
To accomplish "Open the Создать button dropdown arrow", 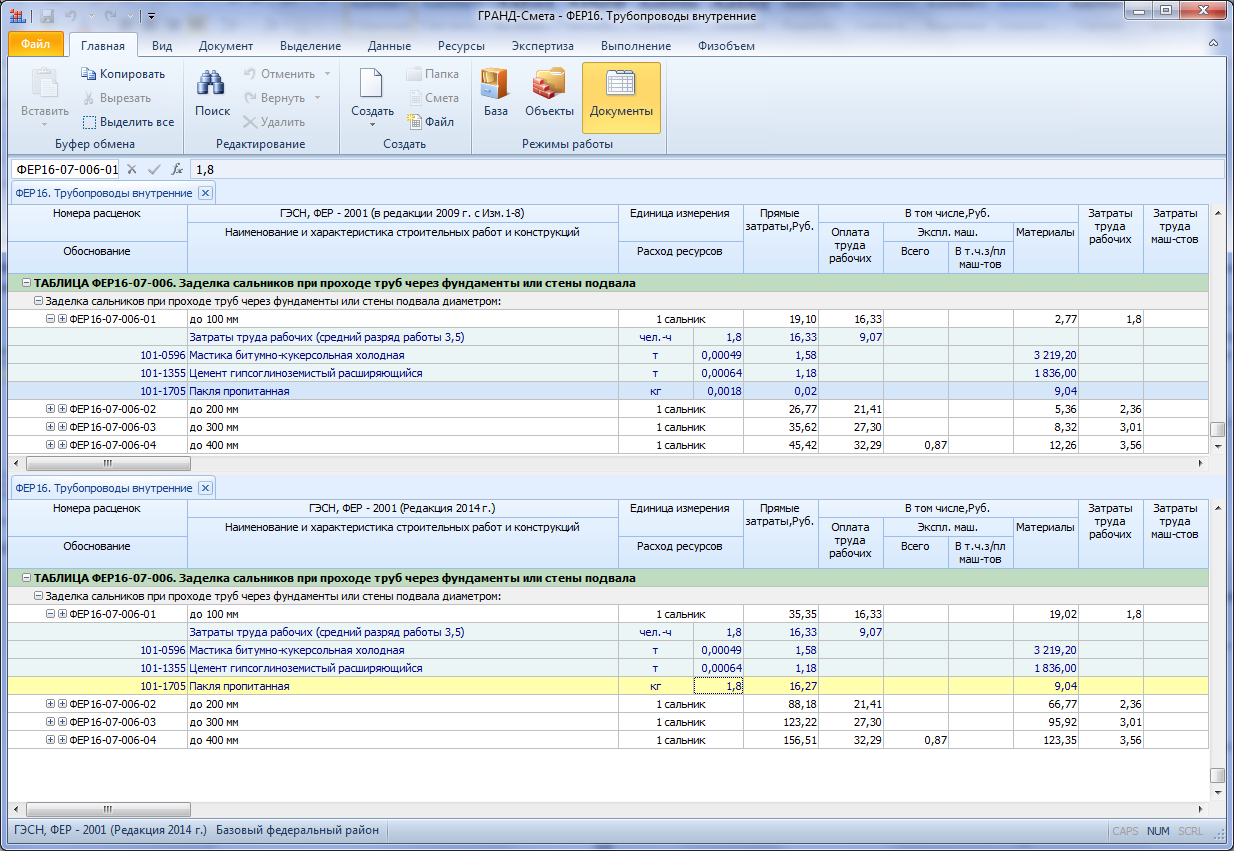I will pos(372,124).
